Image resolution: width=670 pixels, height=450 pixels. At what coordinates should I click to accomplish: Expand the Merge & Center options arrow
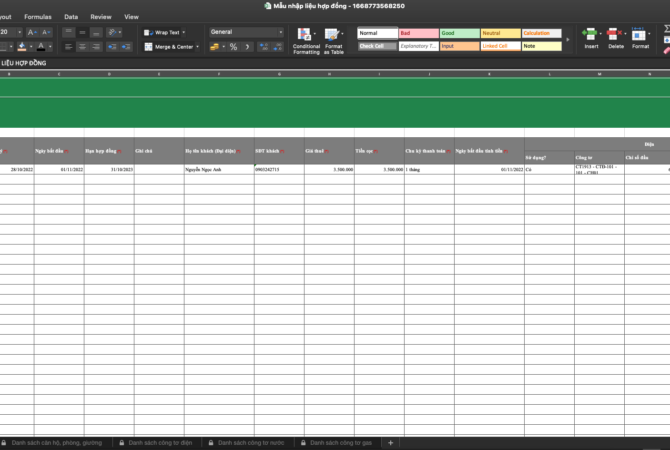[x=199, y=47]
